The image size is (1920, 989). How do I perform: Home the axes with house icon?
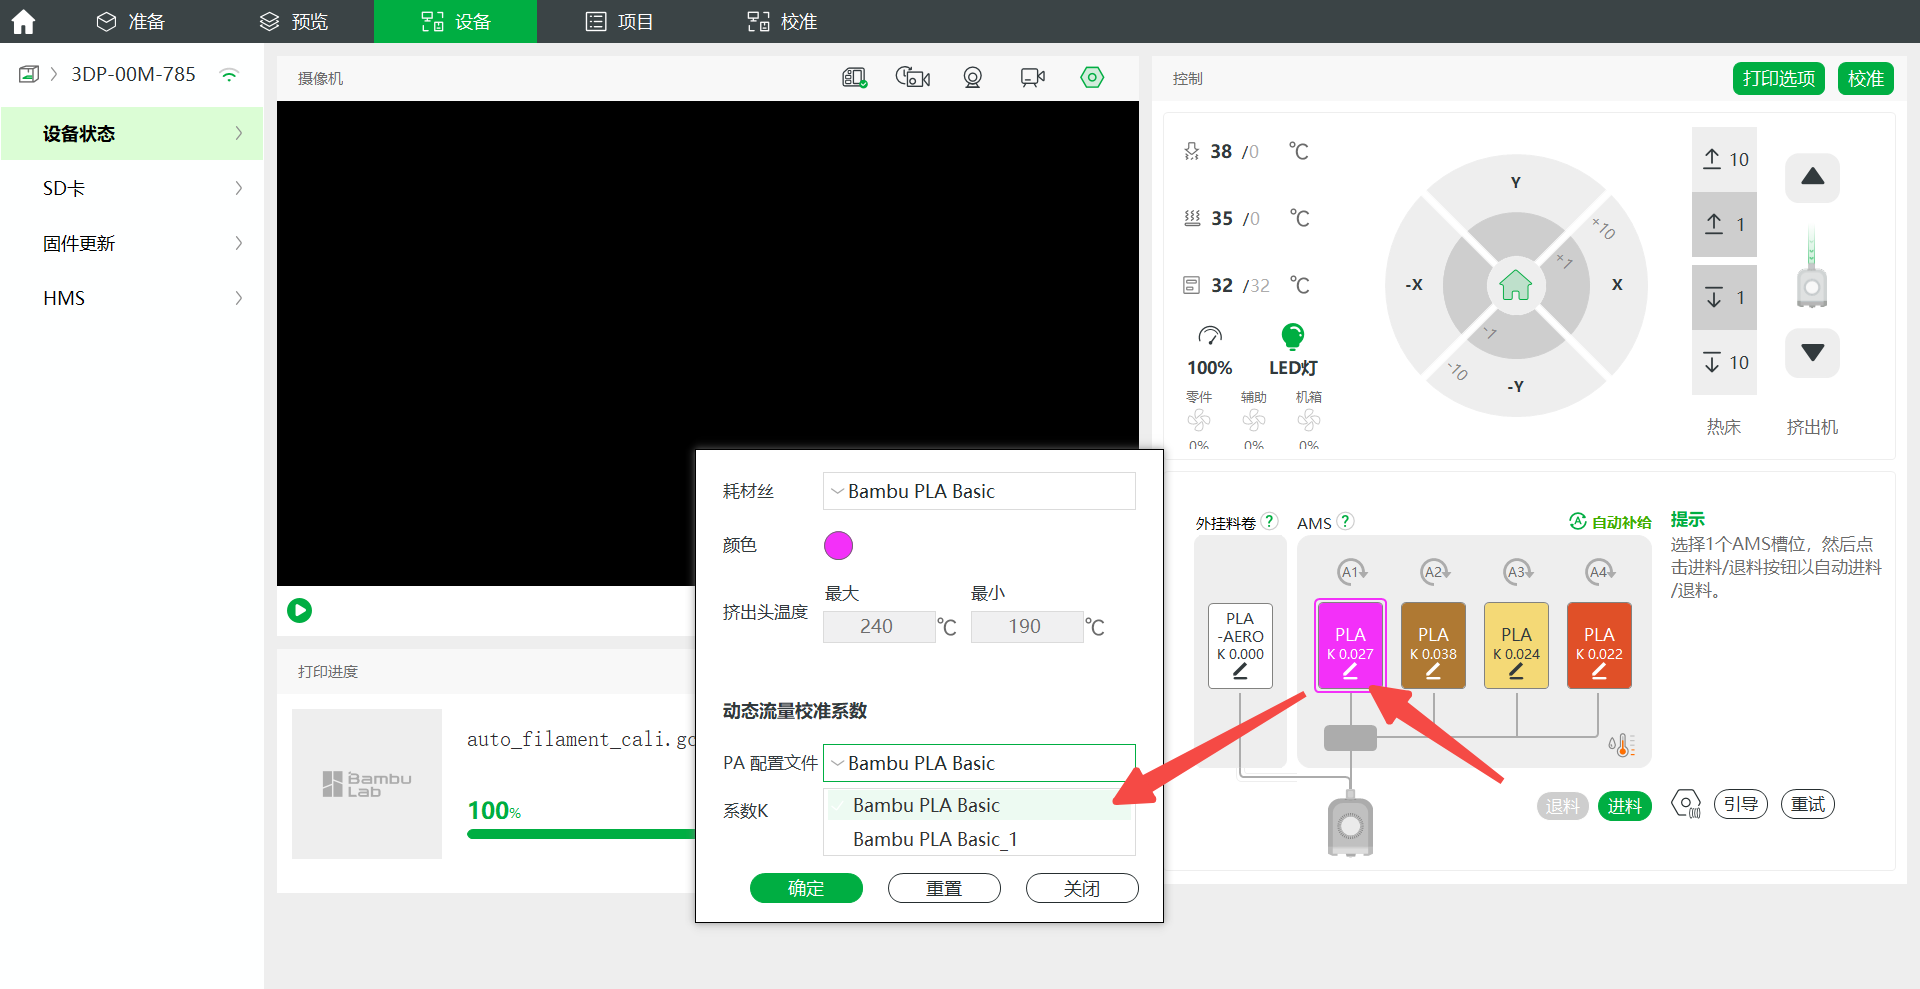[1516, 285]
